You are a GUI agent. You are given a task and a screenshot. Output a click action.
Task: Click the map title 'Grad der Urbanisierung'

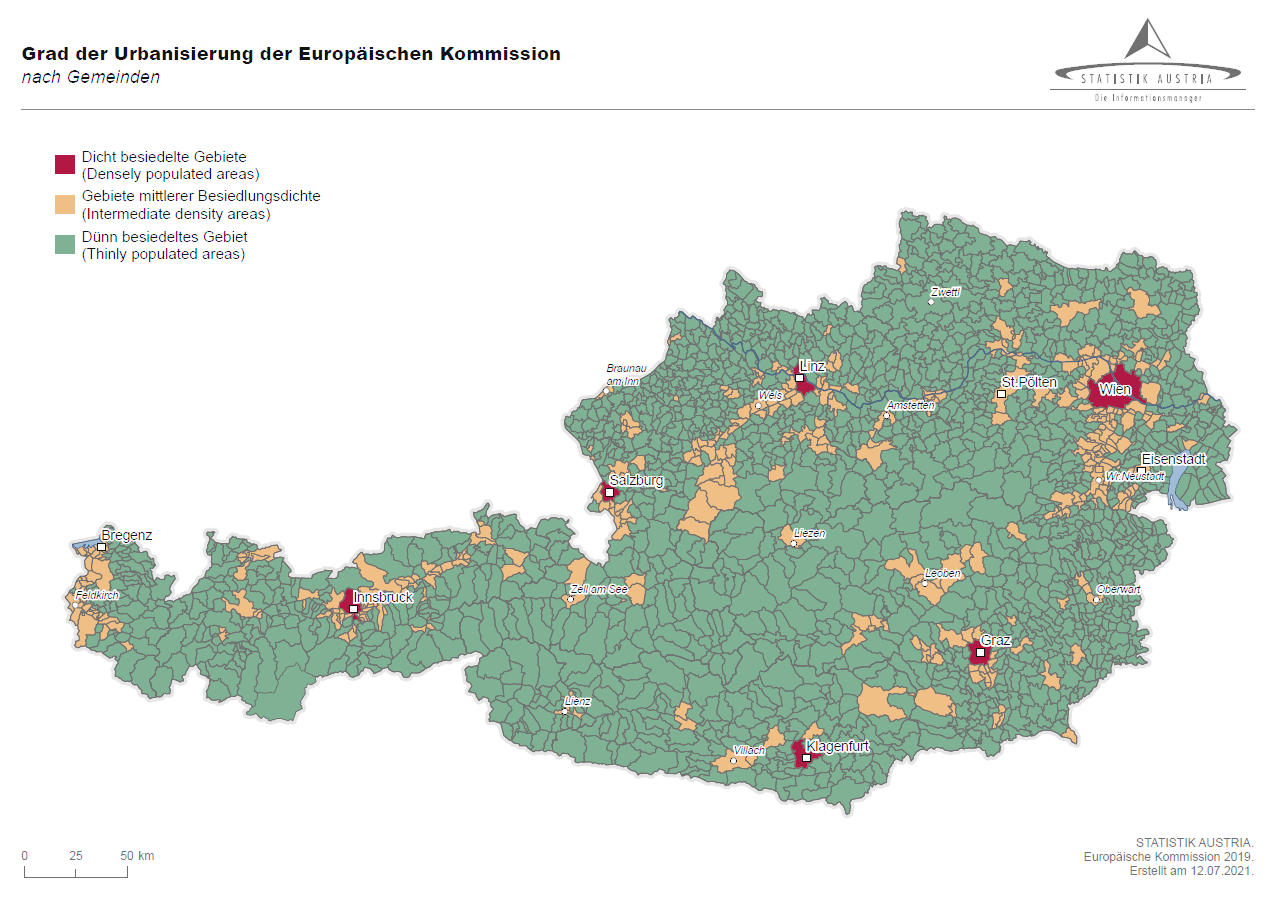292,53
